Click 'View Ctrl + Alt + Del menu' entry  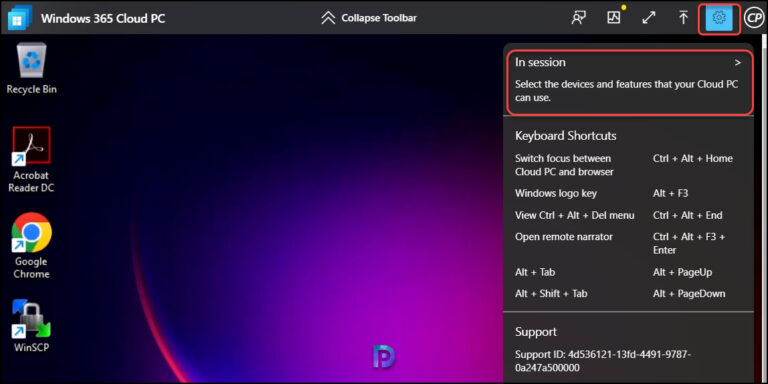(x=575, y=216)
